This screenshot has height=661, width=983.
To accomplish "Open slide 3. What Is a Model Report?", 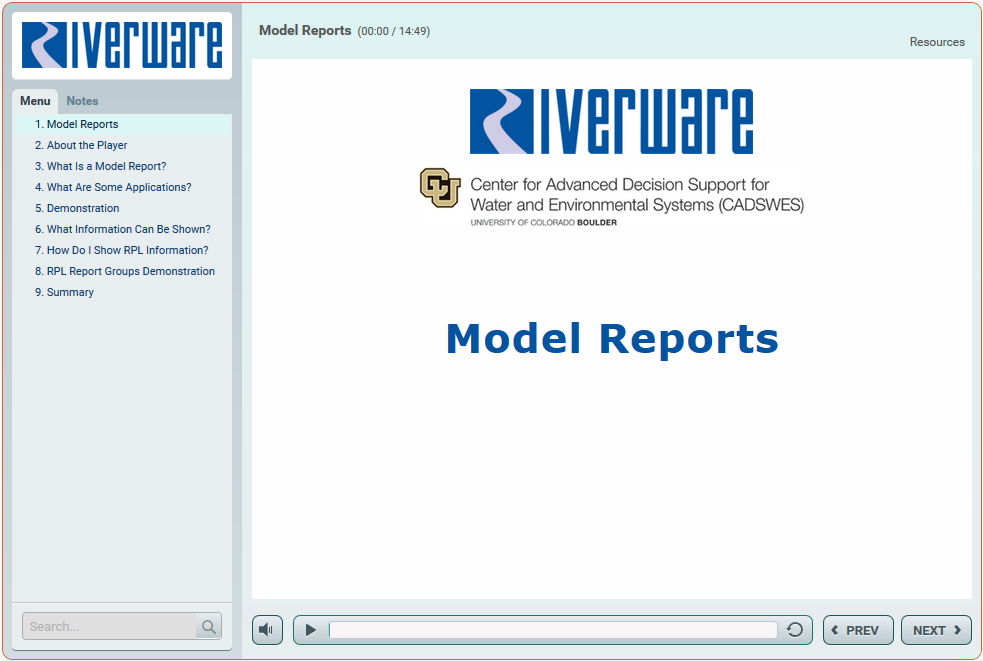I will 122,166.
